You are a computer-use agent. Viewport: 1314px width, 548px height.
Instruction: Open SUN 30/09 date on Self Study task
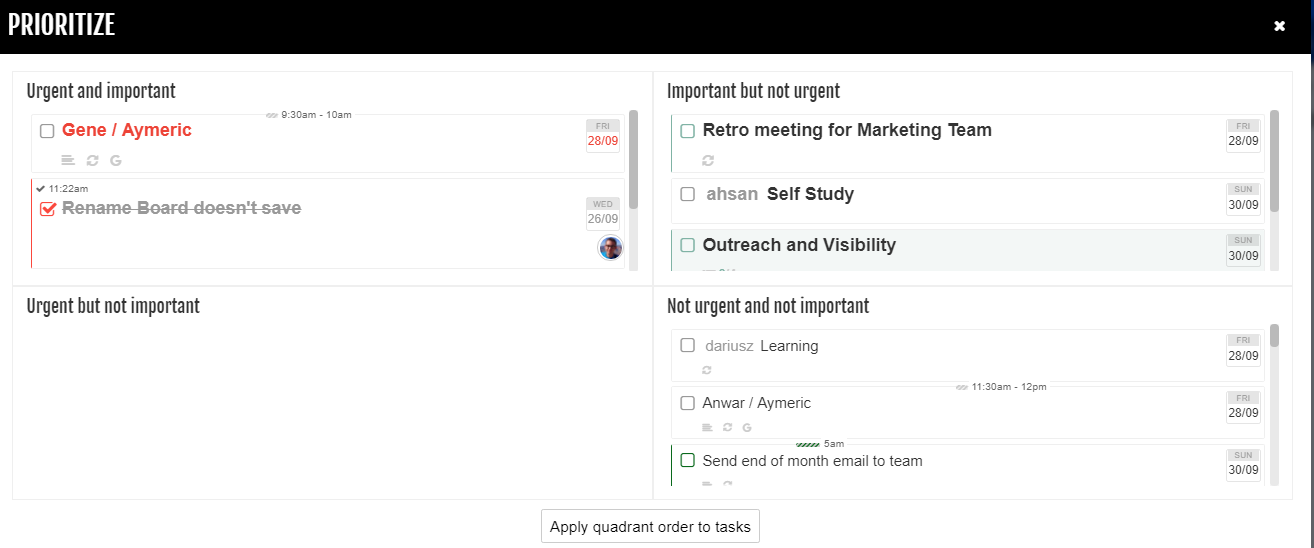(1243, 198)
